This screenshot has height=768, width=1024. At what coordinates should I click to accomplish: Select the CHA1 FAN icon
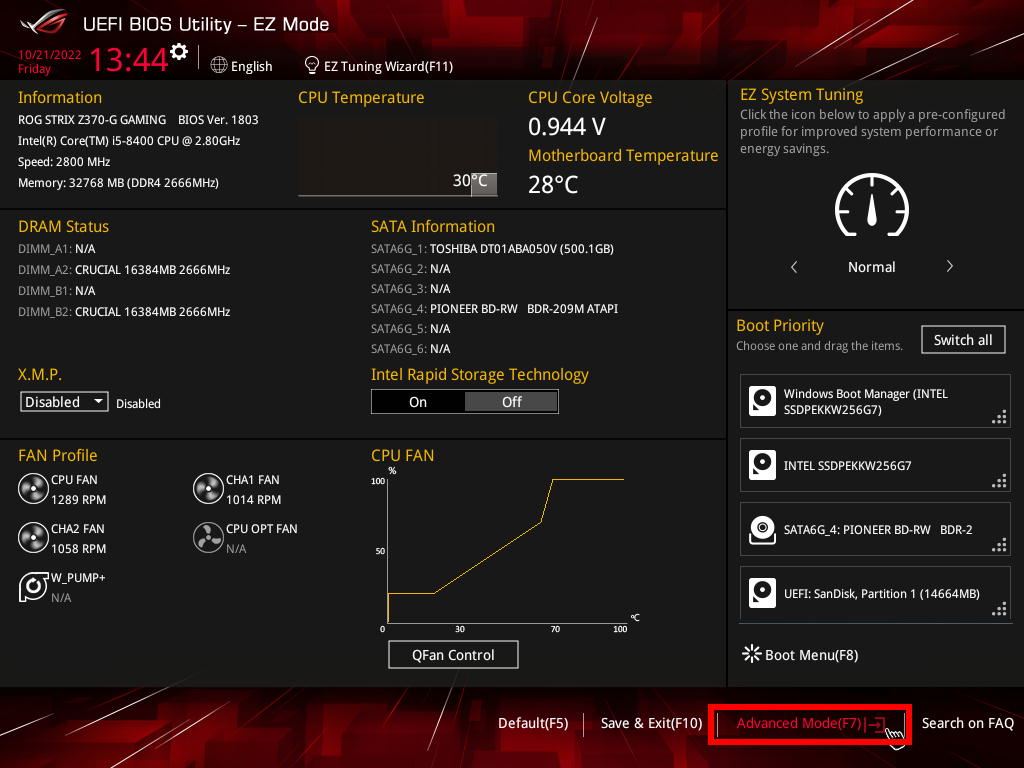208,488
